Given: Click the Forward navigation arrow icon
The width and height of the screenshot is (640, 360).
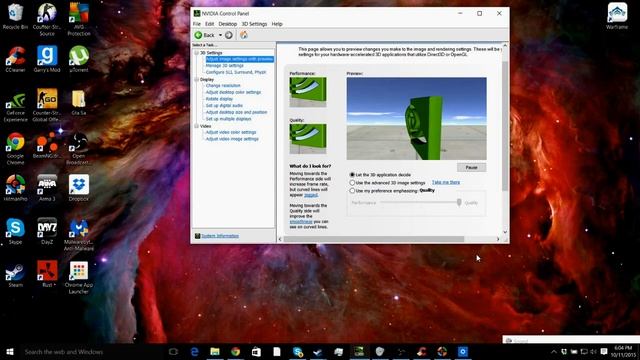Looking at the screenshot, I should point(229,35).
